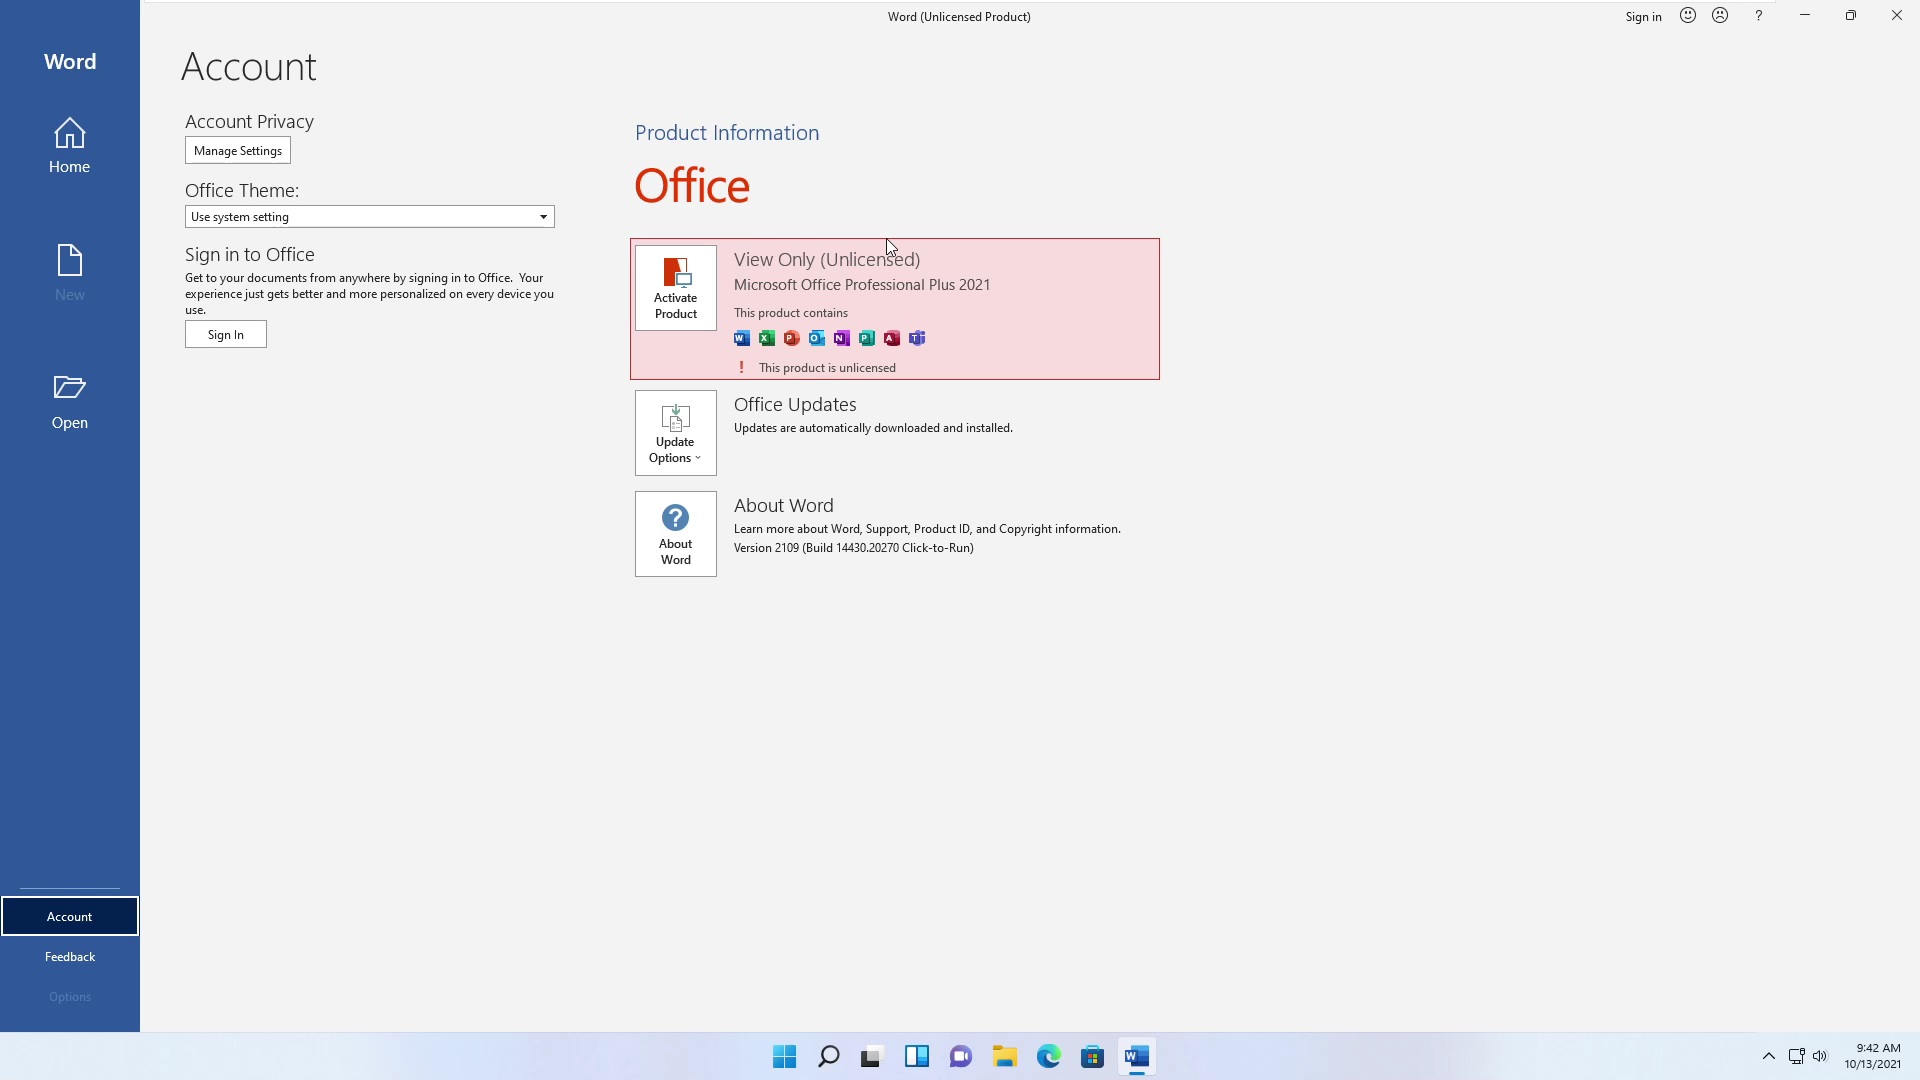Open the Open files sidebar icon
1920x1080 pixels.
69,402
